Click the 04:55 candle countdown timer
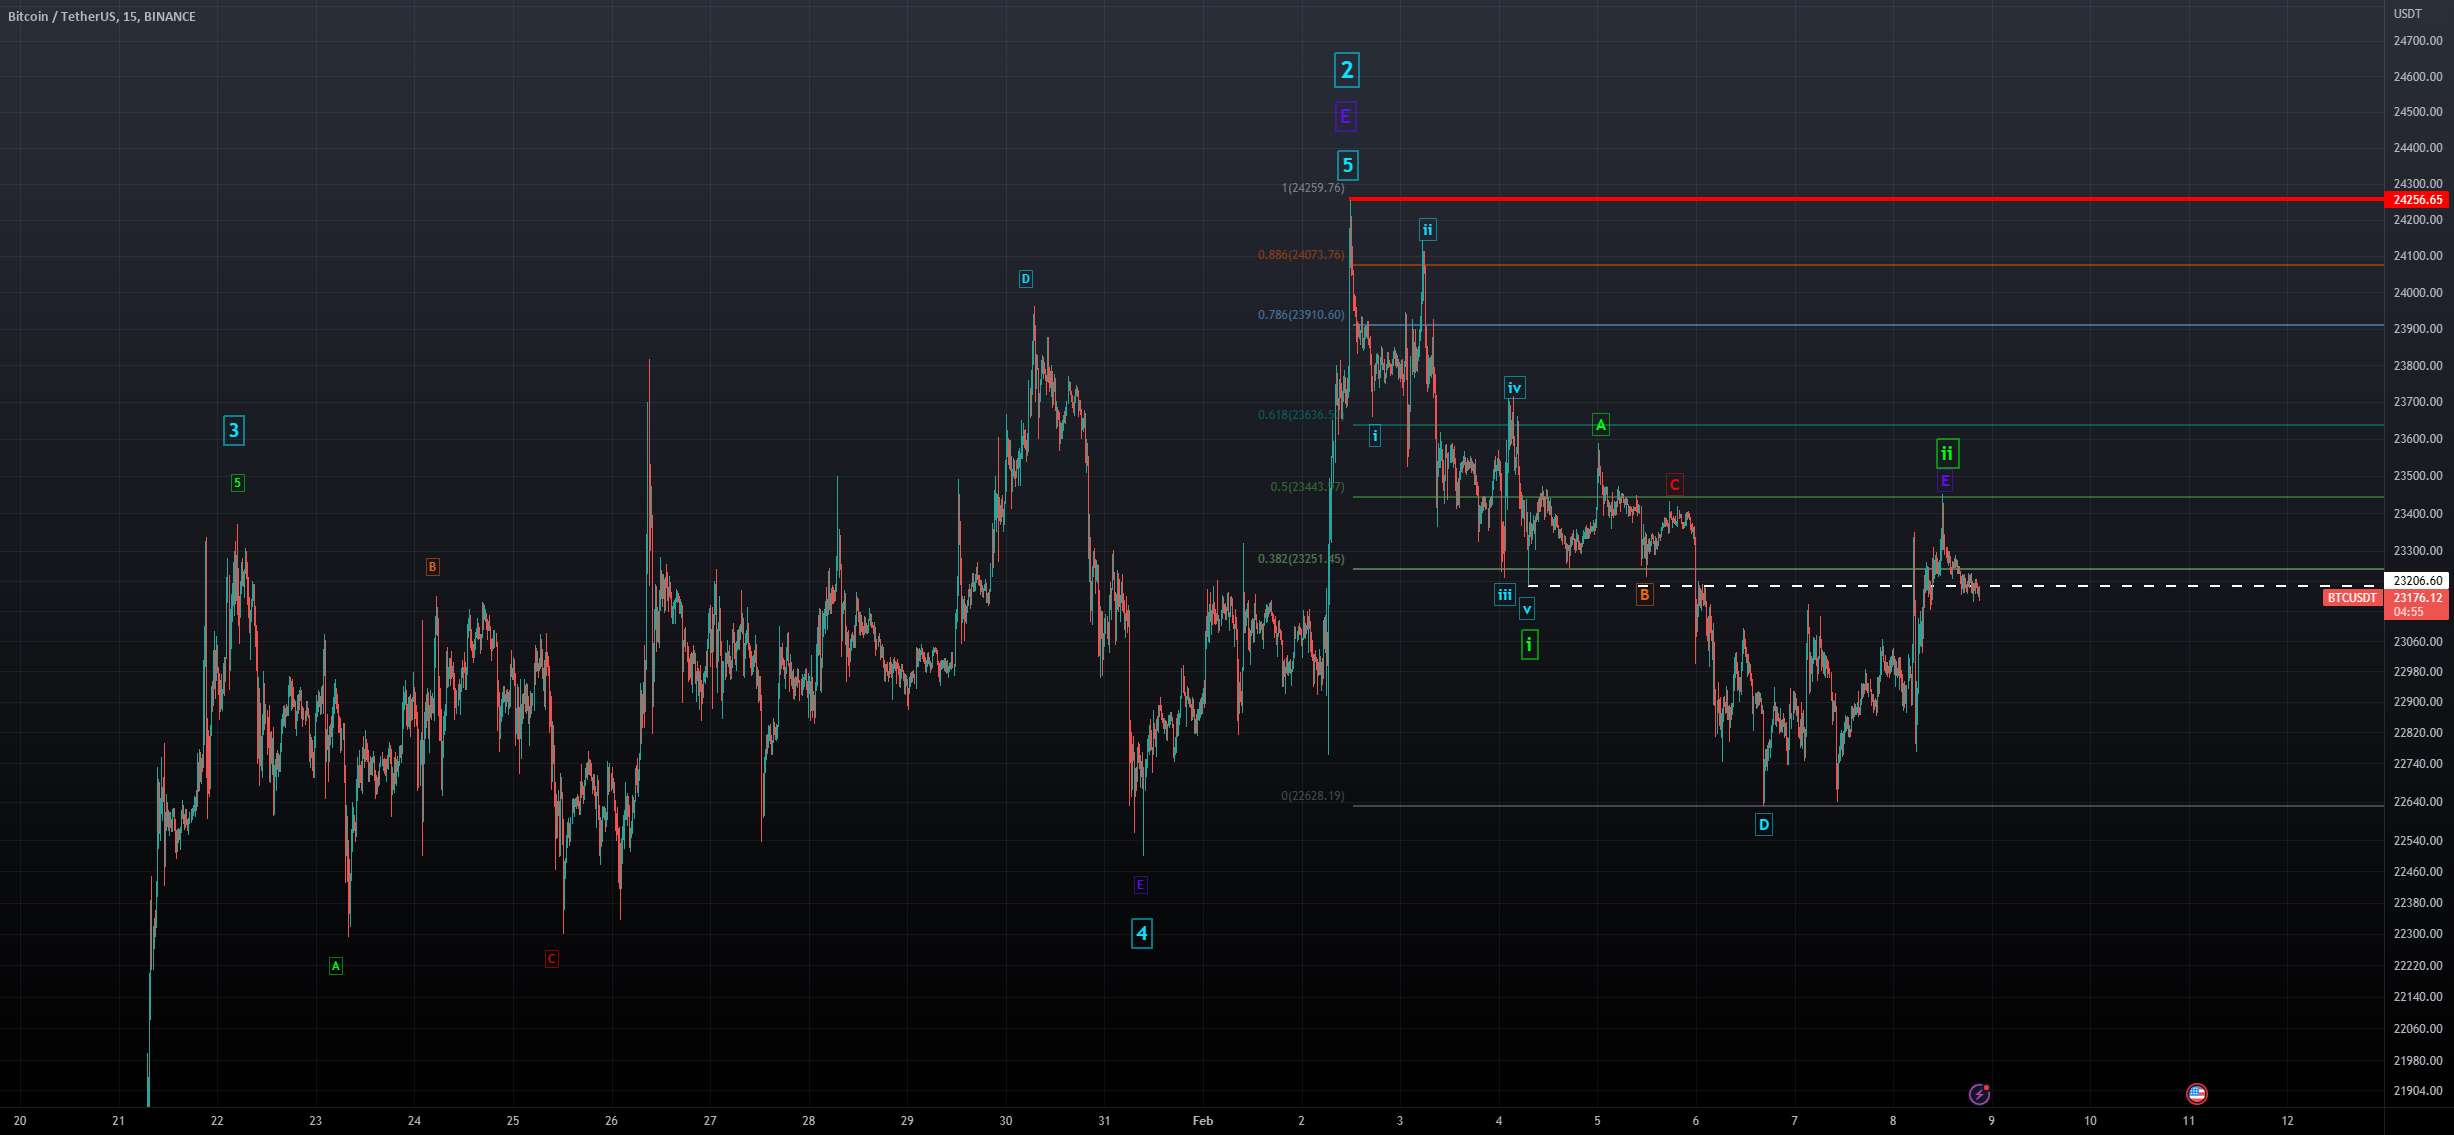2454x1135 pixels. pyautogui.click(x=2409, y=612)
